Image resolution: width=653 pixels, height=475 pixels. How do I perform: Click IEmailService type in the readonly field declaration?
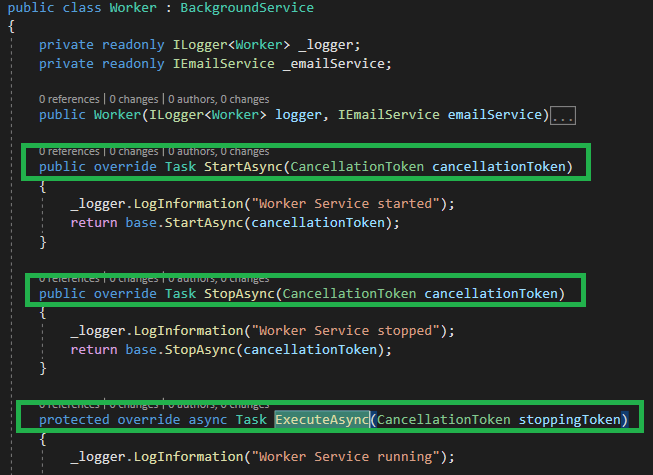[224, 64]
